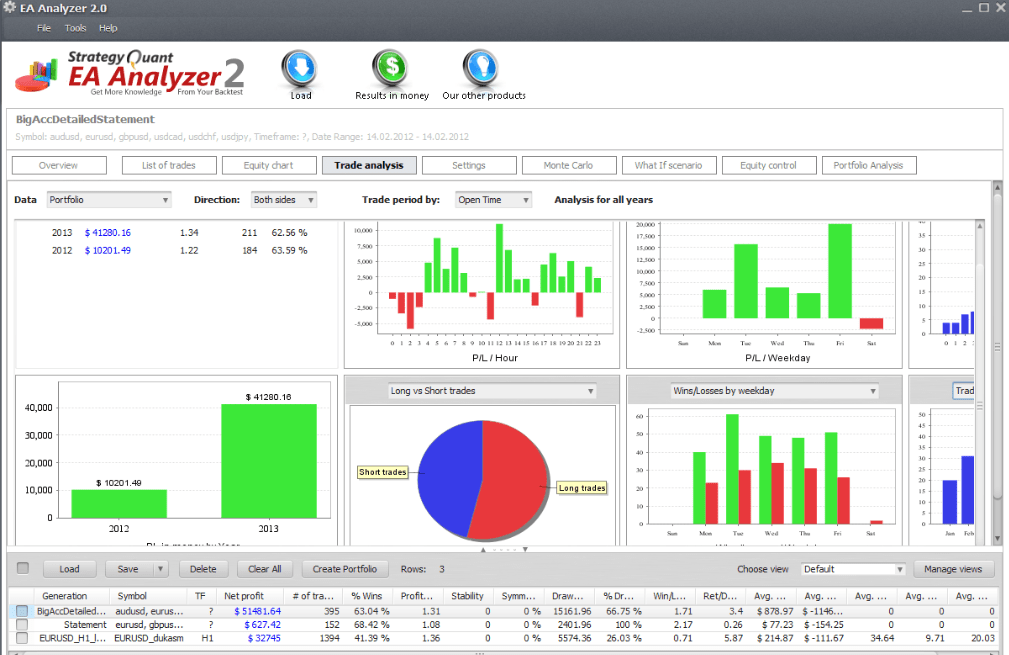1009x655 pixels.
Task: Click the Clear All button
Action: pyautogui.click(x=264, y=569)
